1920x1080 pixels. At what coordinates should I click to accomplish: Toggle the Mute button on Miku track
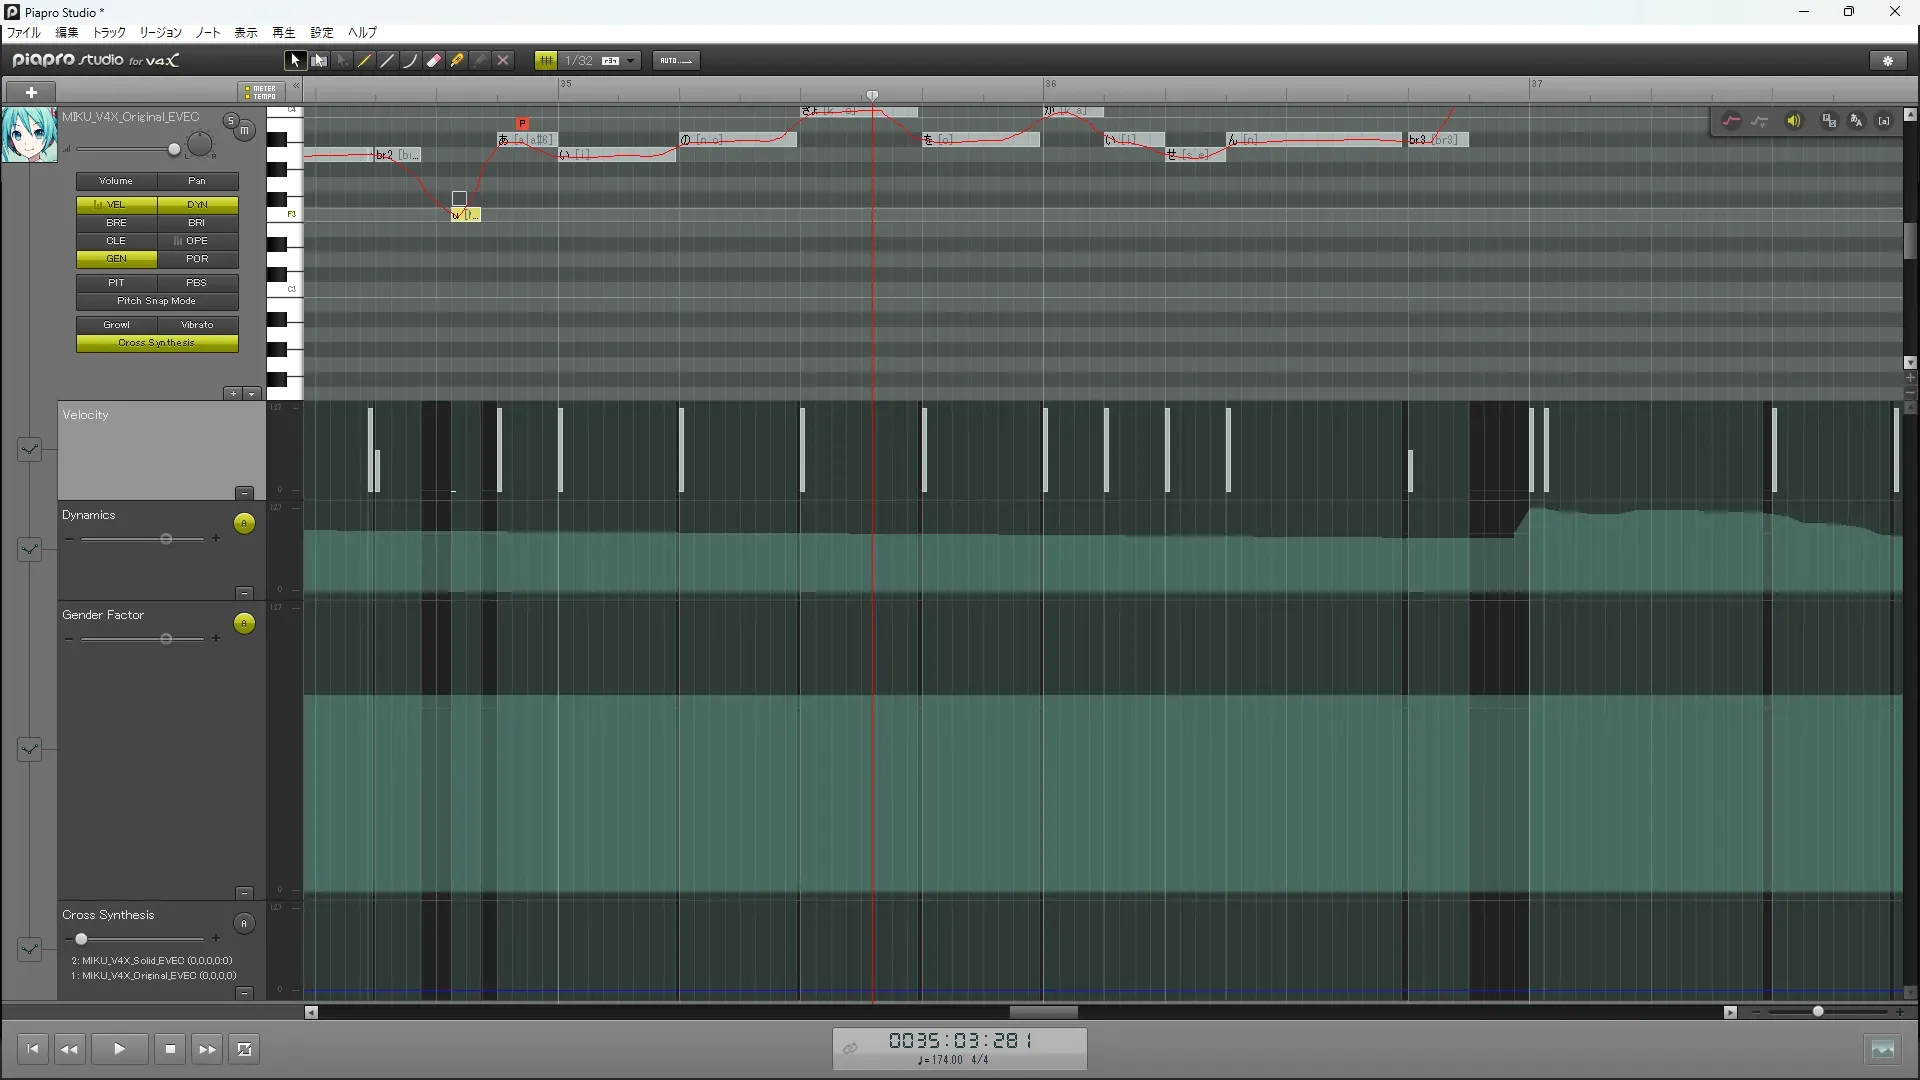coord(244,130)
